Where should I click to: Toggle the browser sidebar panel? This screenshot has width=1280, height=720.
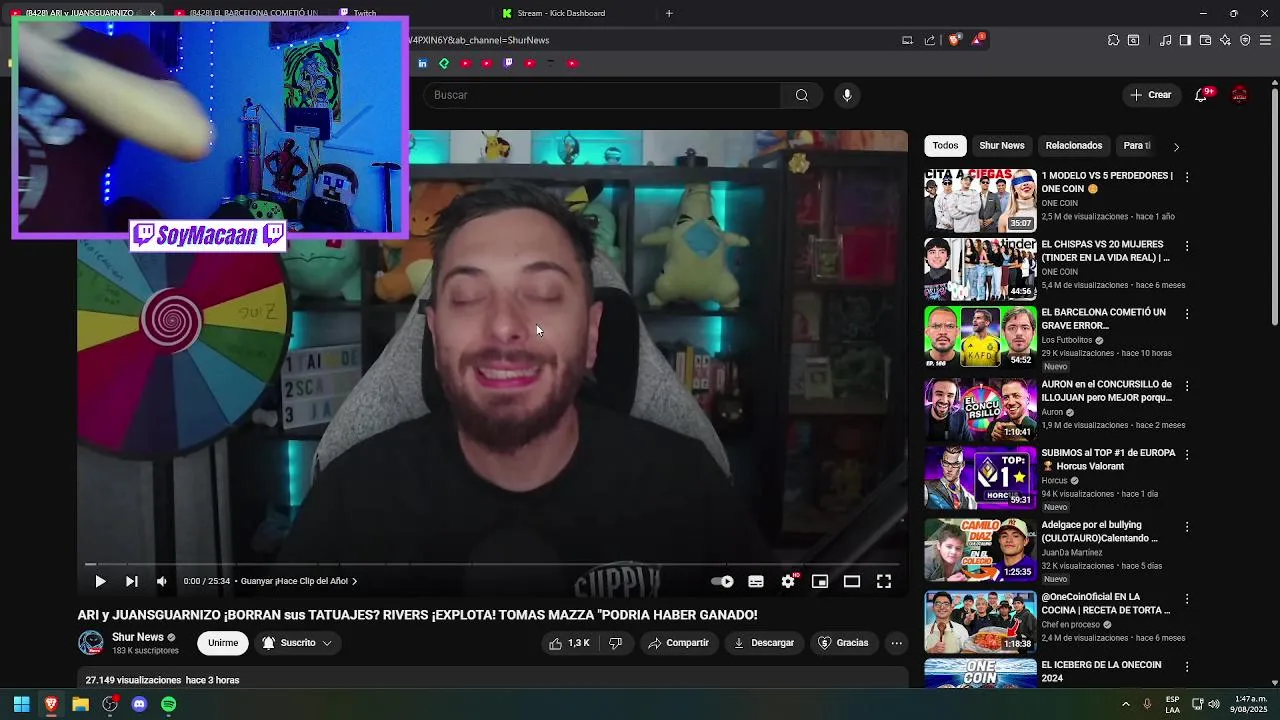[1185, 40]
